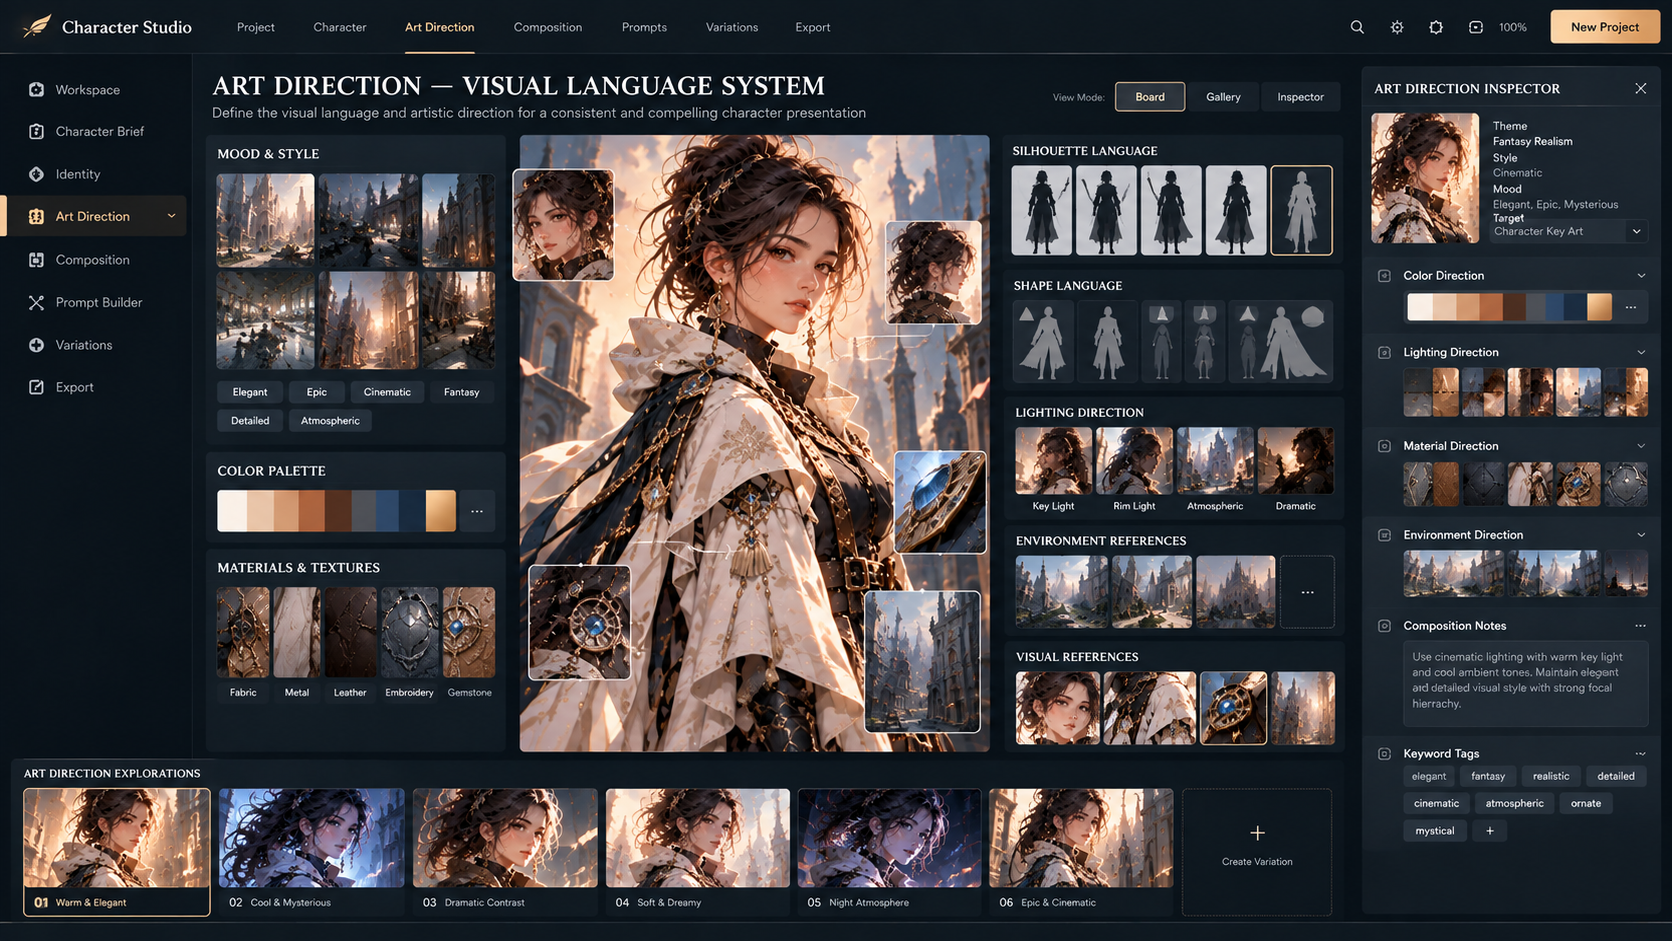Toggle the Elegant mood tag
This screenshot has width=1672, height=941.
250,392
